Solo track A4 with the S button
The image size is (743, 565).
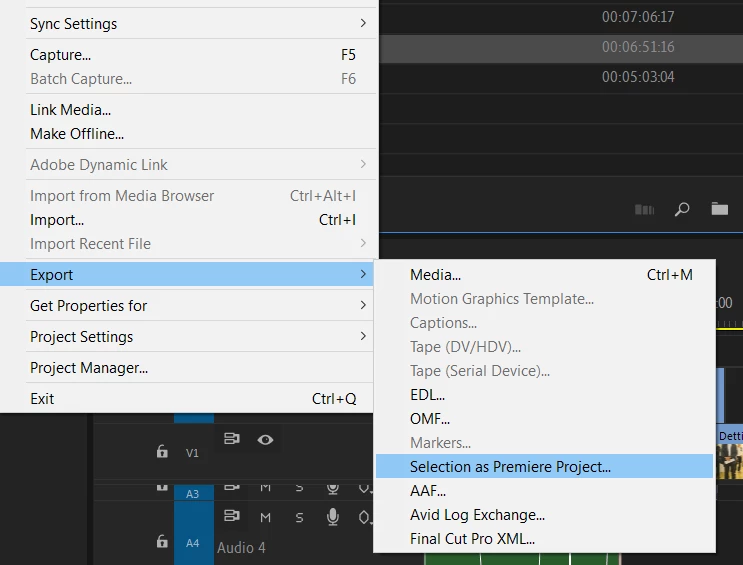click(x=299, y=517)
